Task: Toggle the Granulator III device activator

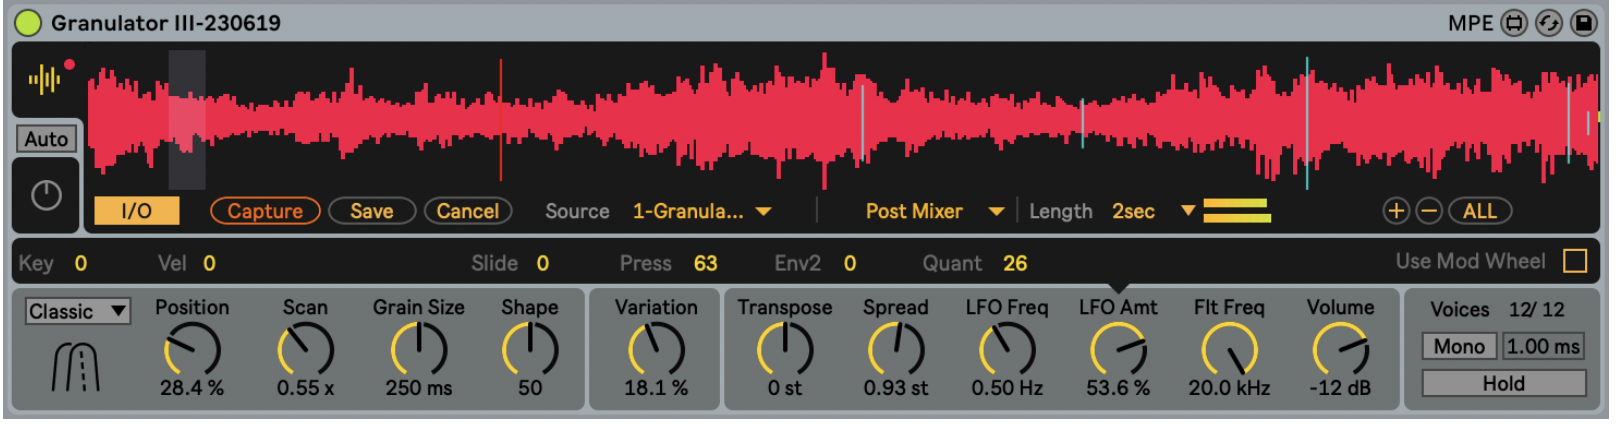Action: [x=28, y=22]
